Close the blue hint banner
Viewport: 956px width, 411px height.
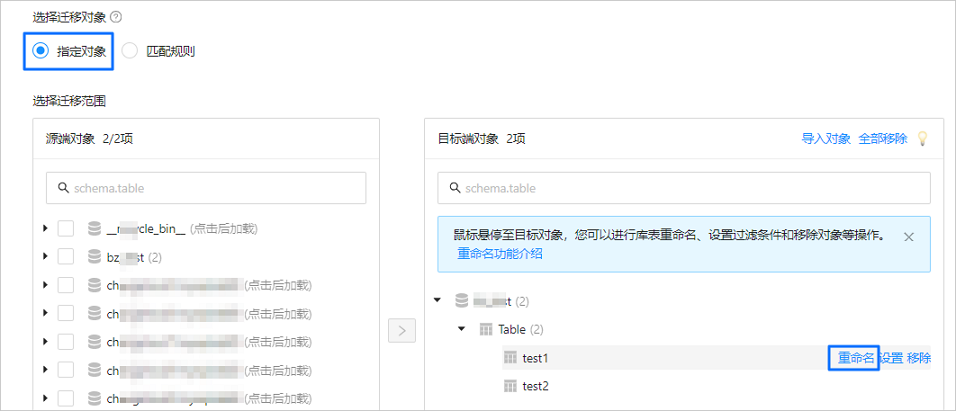click(x=908, y=237)
